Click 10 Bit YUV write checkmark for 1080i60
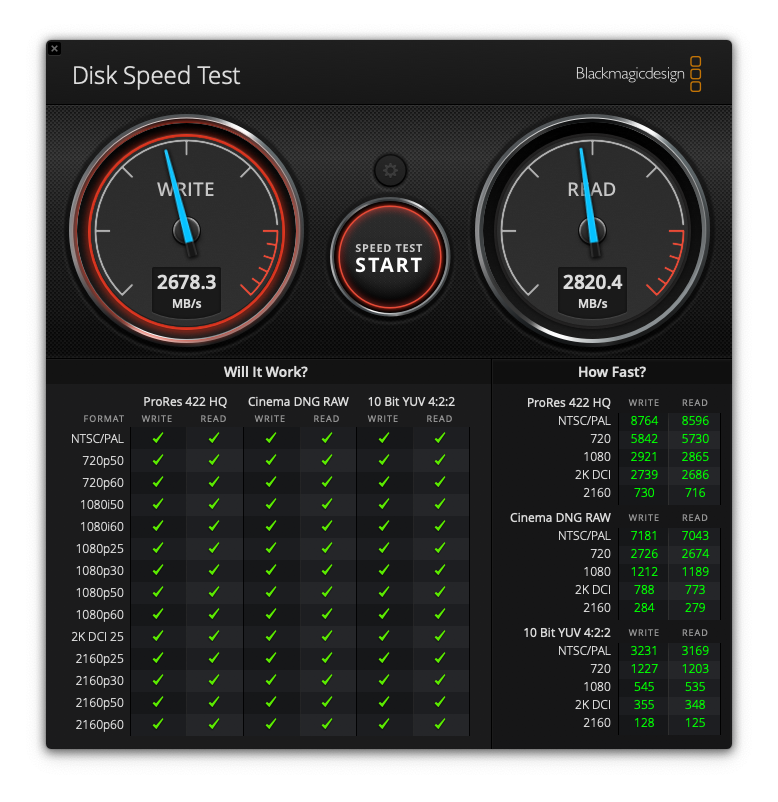 (x=384, y=526)
